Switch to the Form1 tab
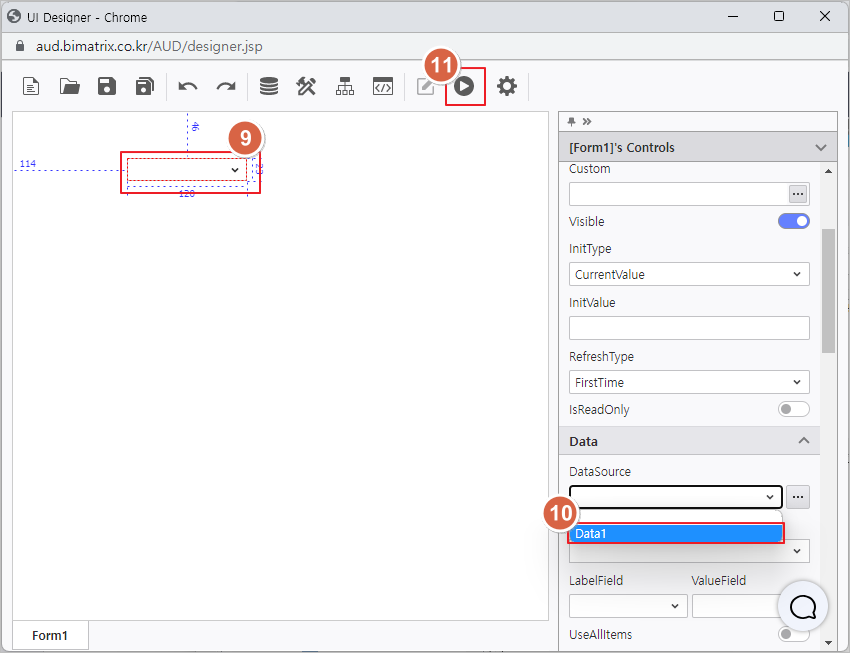Viewport: 850px width, 653px height. click(50, 635)
